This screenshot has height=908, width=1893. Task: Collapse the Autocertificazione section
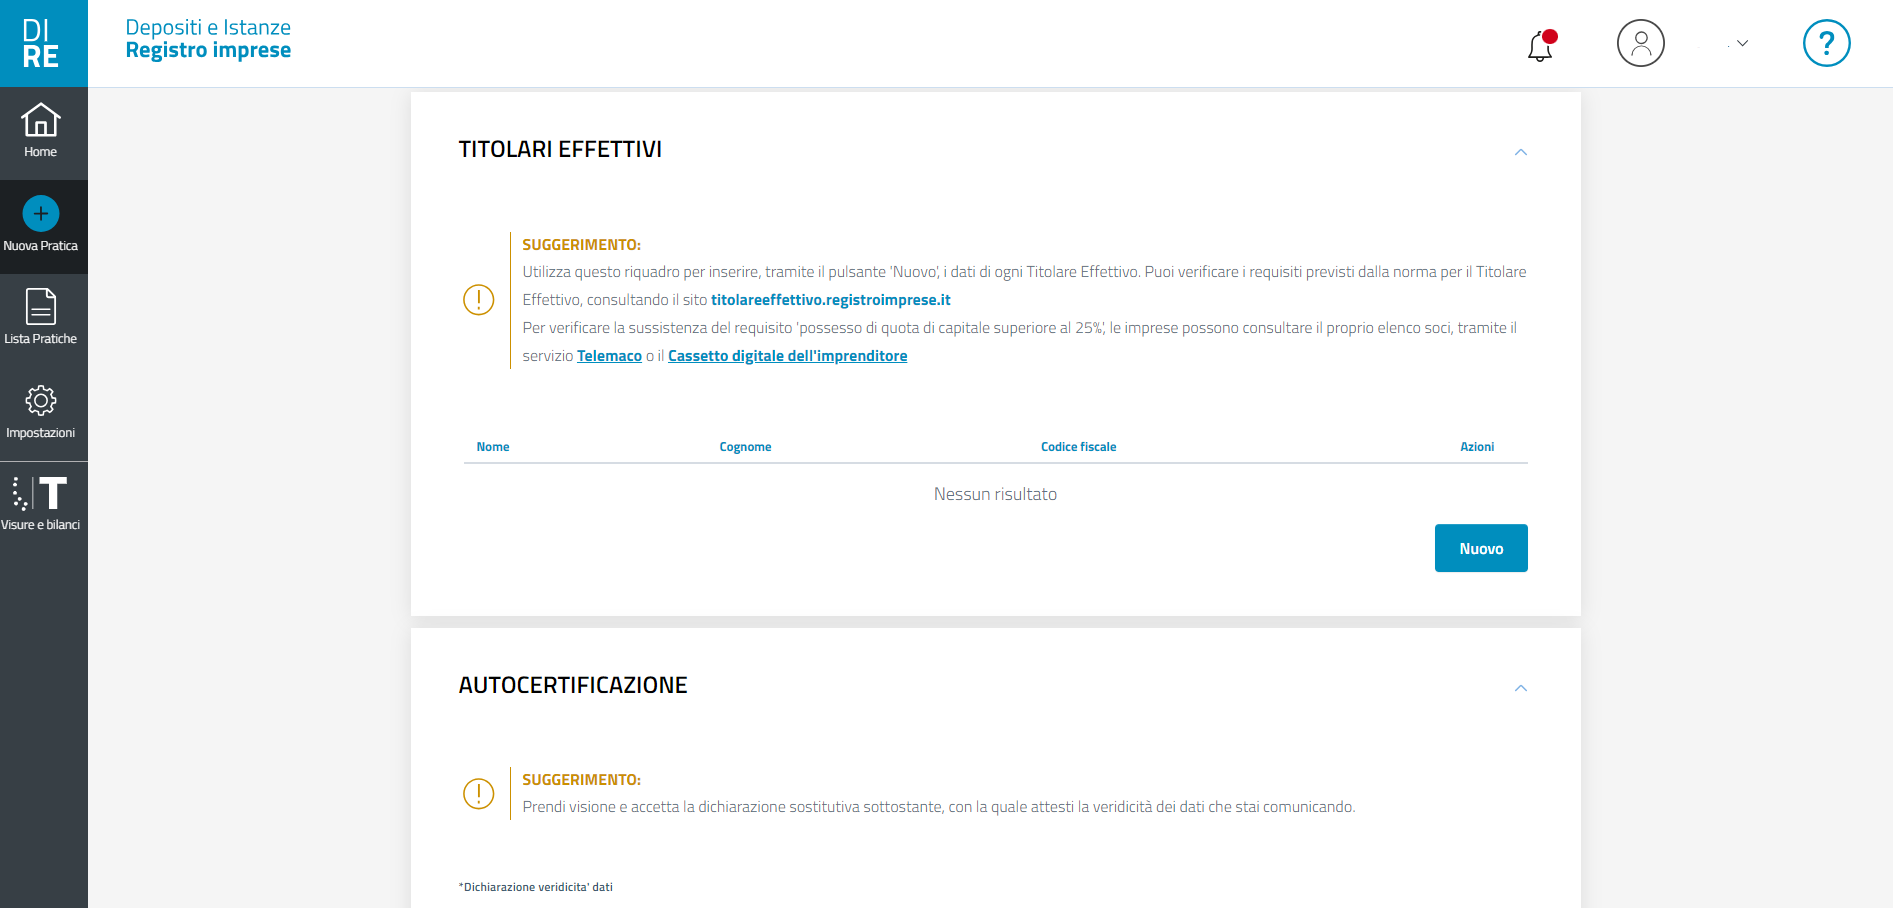click(x=1520, y=688)
